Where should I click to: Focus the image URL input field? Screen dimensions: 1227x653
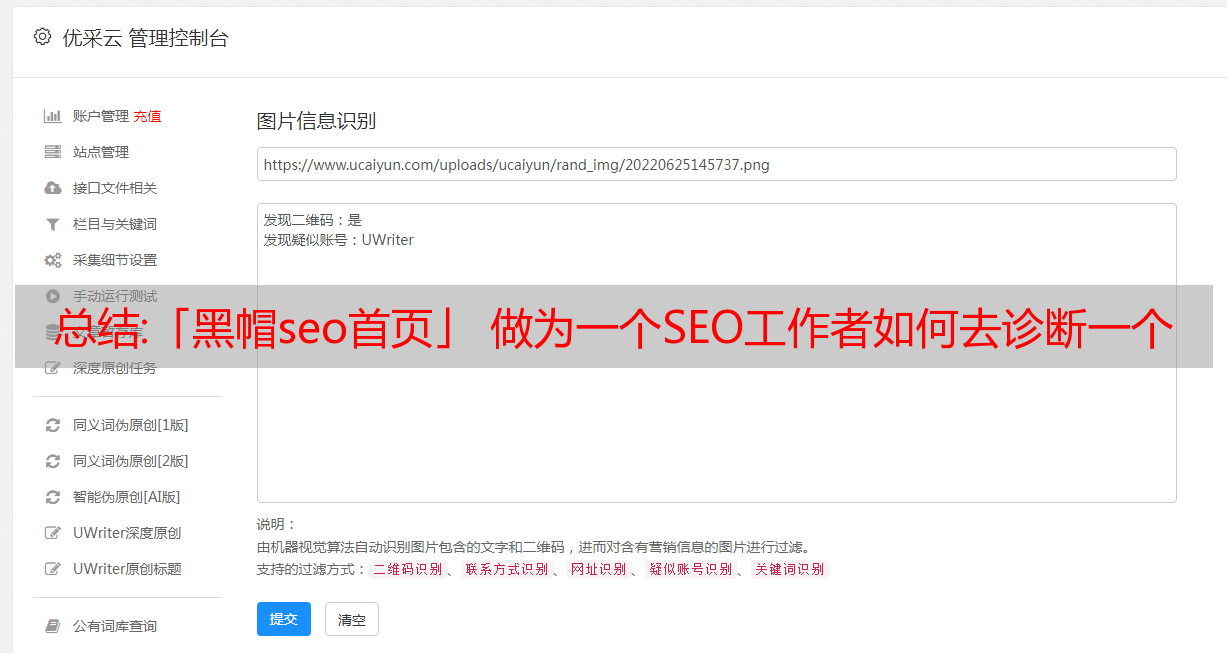(x=716, y=164)
